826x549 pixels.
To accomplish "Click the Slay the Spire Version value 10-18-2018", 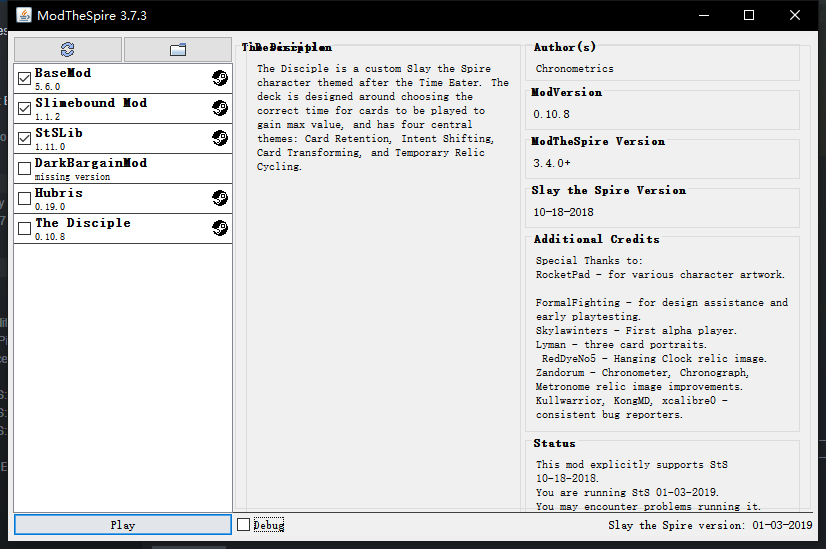I will pyautogui.click(x=563, y=212).
